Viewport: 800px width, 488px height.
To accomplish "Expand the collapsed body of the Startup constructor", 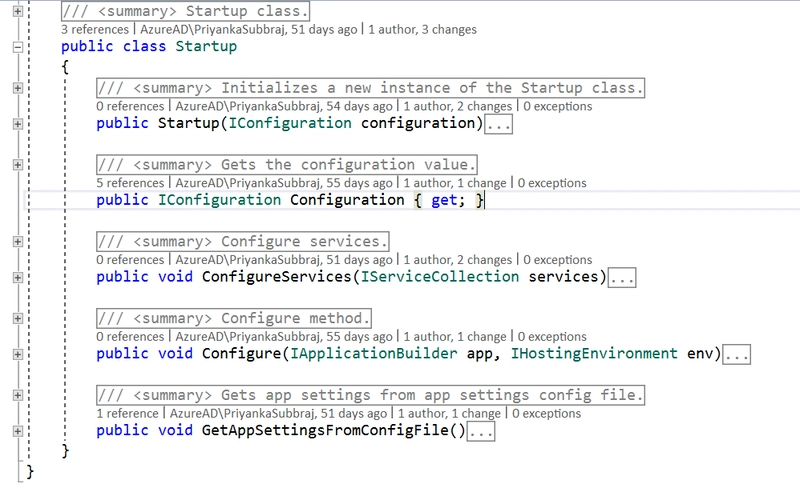I will coord(499,124).
